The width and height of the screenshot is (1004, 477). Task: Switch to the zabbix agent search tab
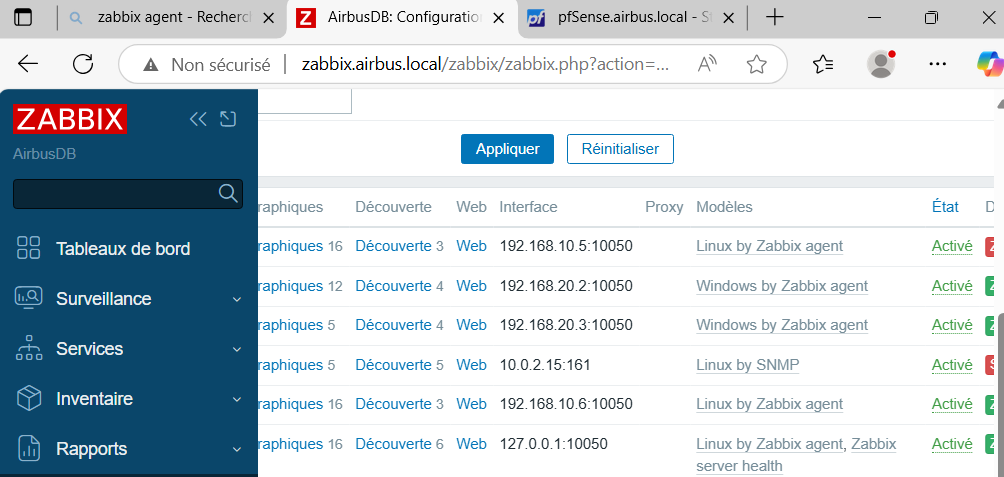point(170,18)
